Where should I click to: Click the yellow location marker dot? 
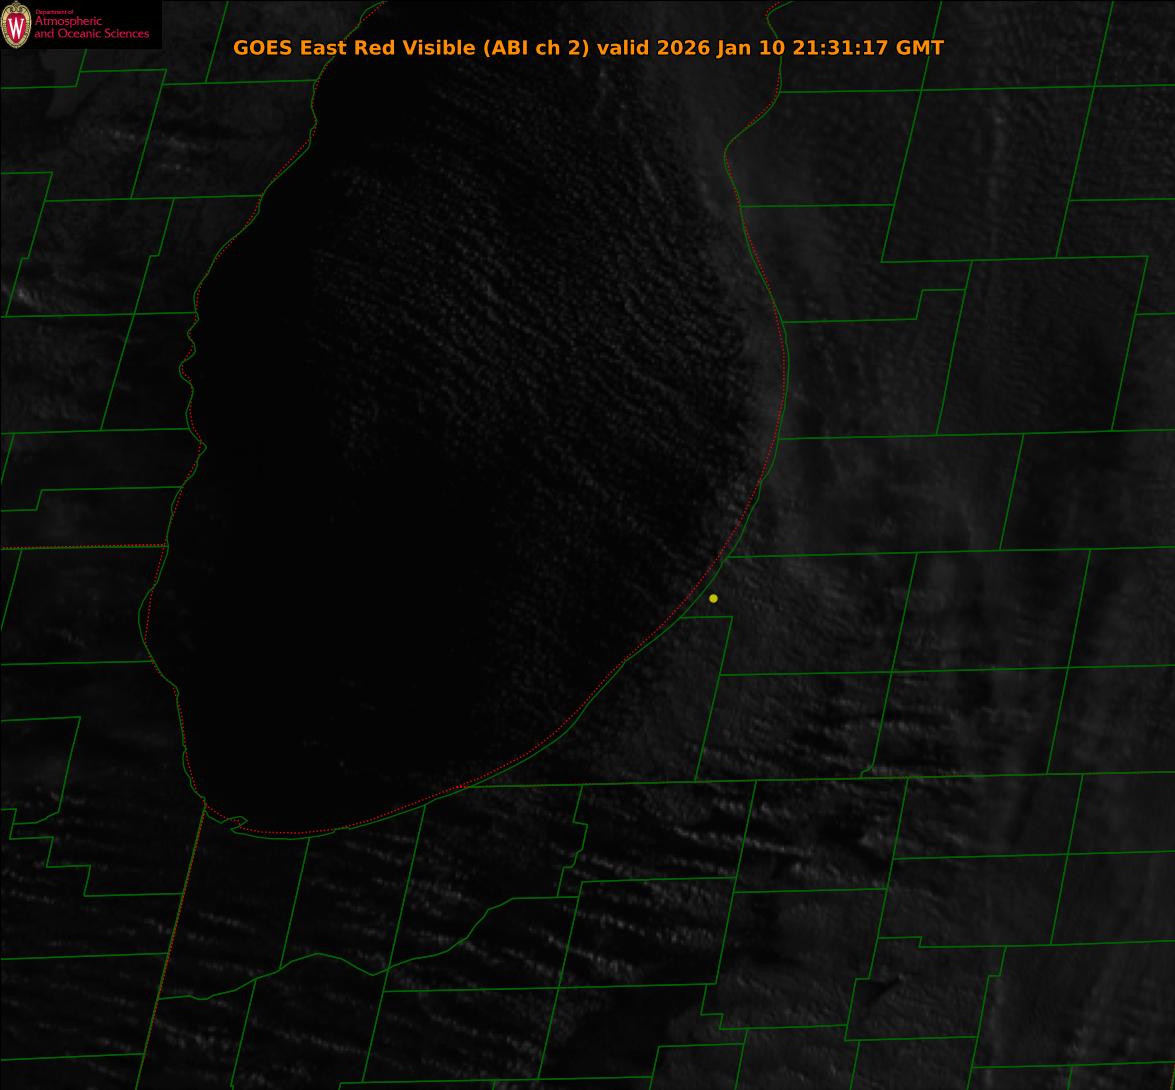tap(713, 598)
